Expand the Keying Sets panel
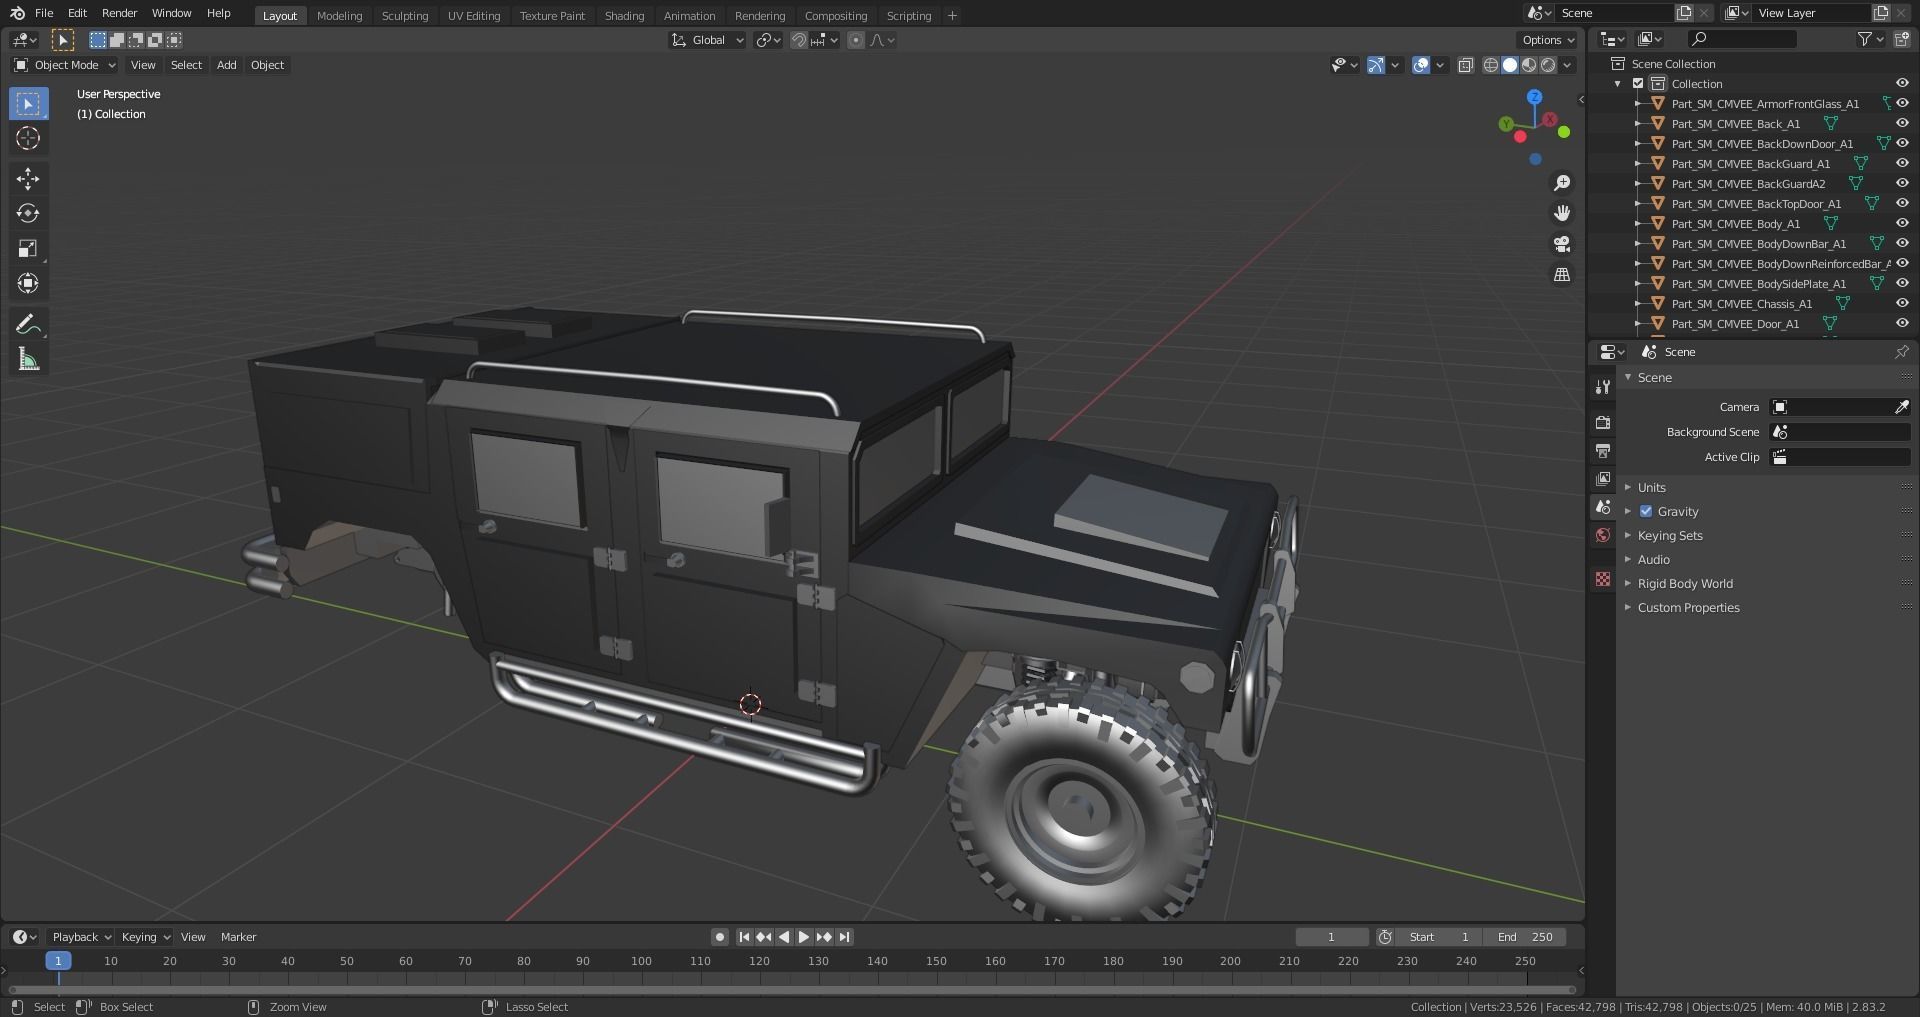Viewport: 1920px width, 1017px height. pos(1670,535)
